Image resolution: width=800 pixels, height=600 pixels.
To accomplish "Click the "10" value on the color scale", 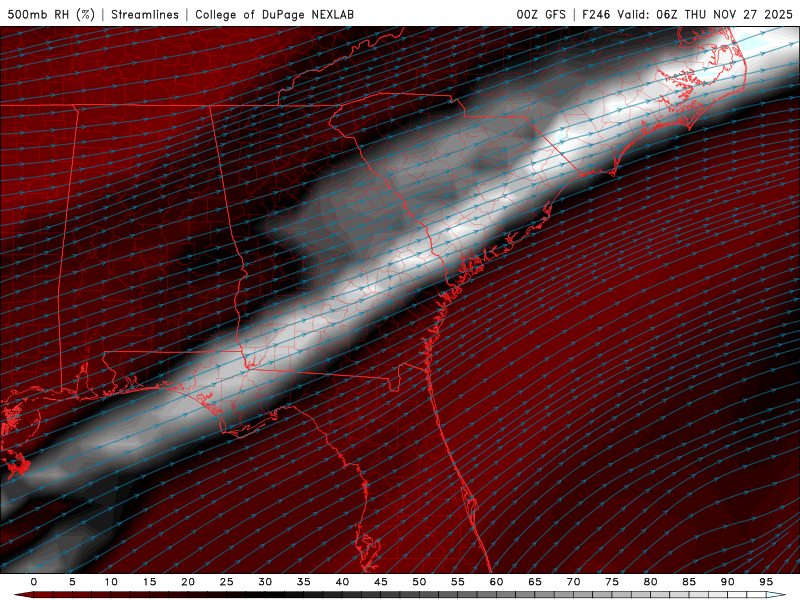I will 111,582.
